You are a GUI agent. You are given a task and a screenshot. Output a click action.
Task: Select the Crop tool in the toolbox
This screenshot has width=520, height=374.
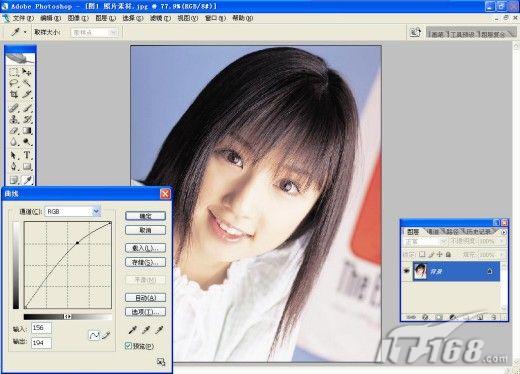click(x=14, y=94)
